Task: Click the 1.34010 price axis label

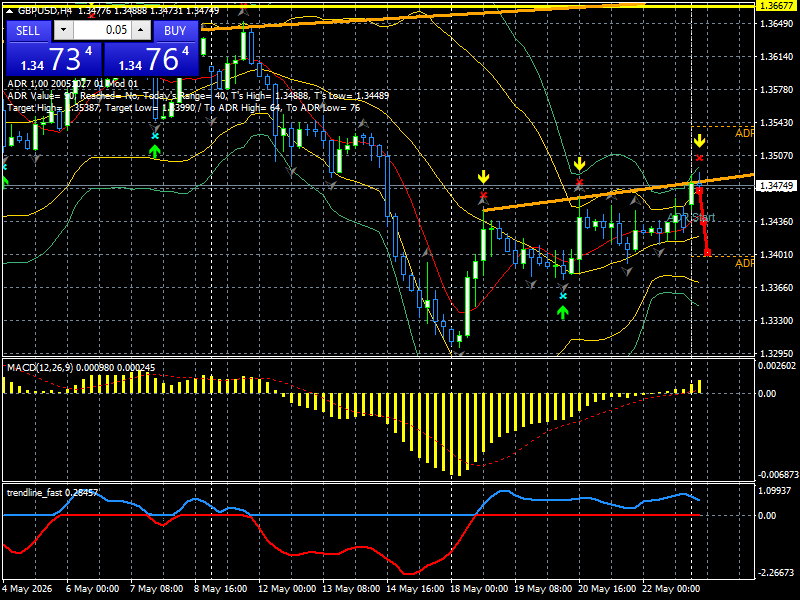Action: pyautogui.click(x=776, y=255)
